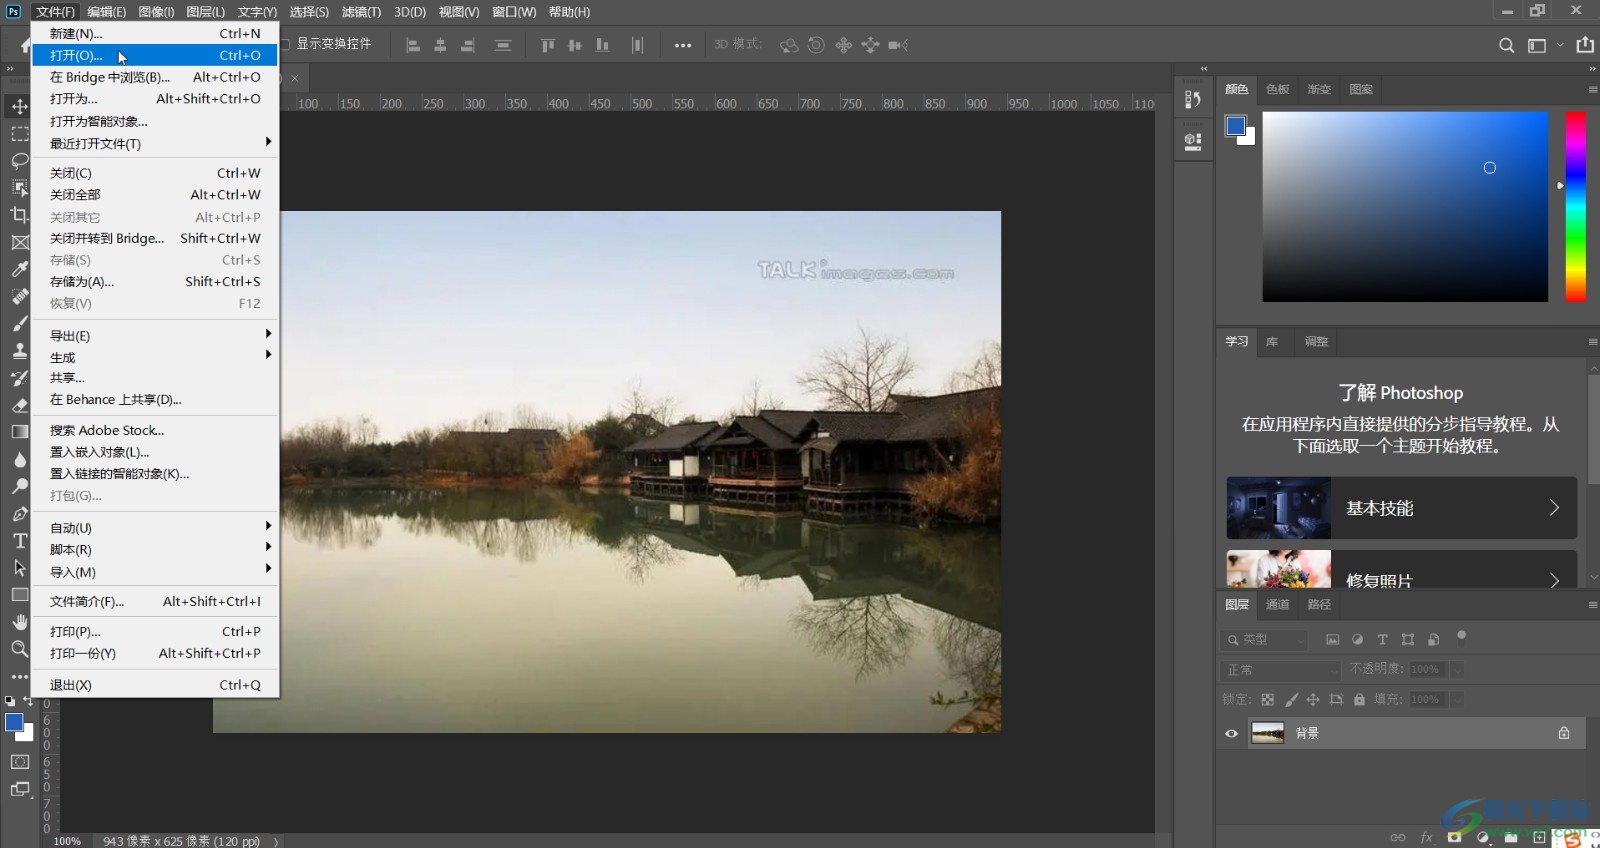
Task: Click the share icon at the top right
Action: click(x=1585, y=45)
